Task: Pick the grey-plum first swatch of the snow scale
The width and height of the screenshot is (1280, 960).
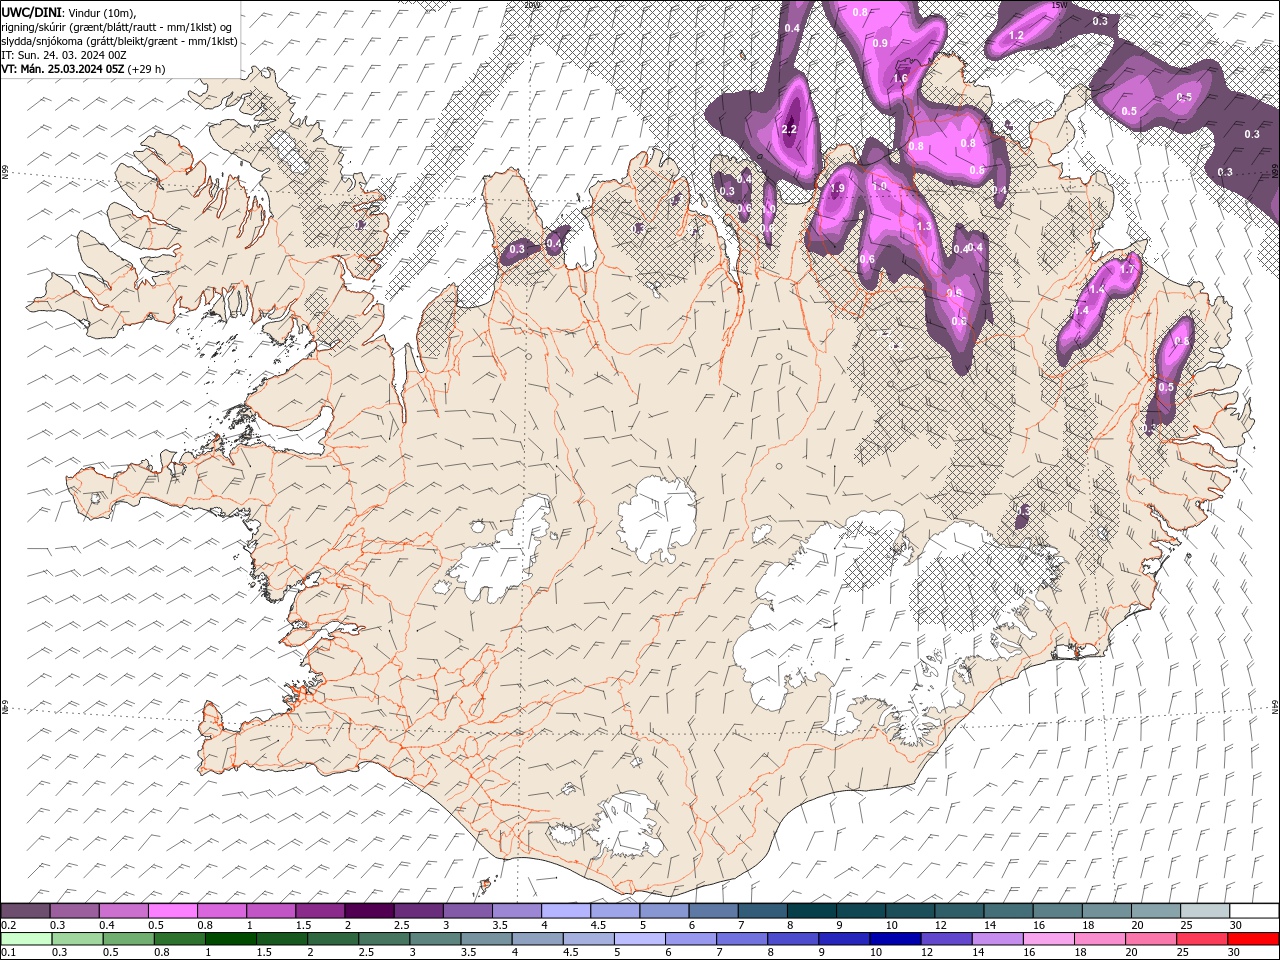Action: click(25, 911)
